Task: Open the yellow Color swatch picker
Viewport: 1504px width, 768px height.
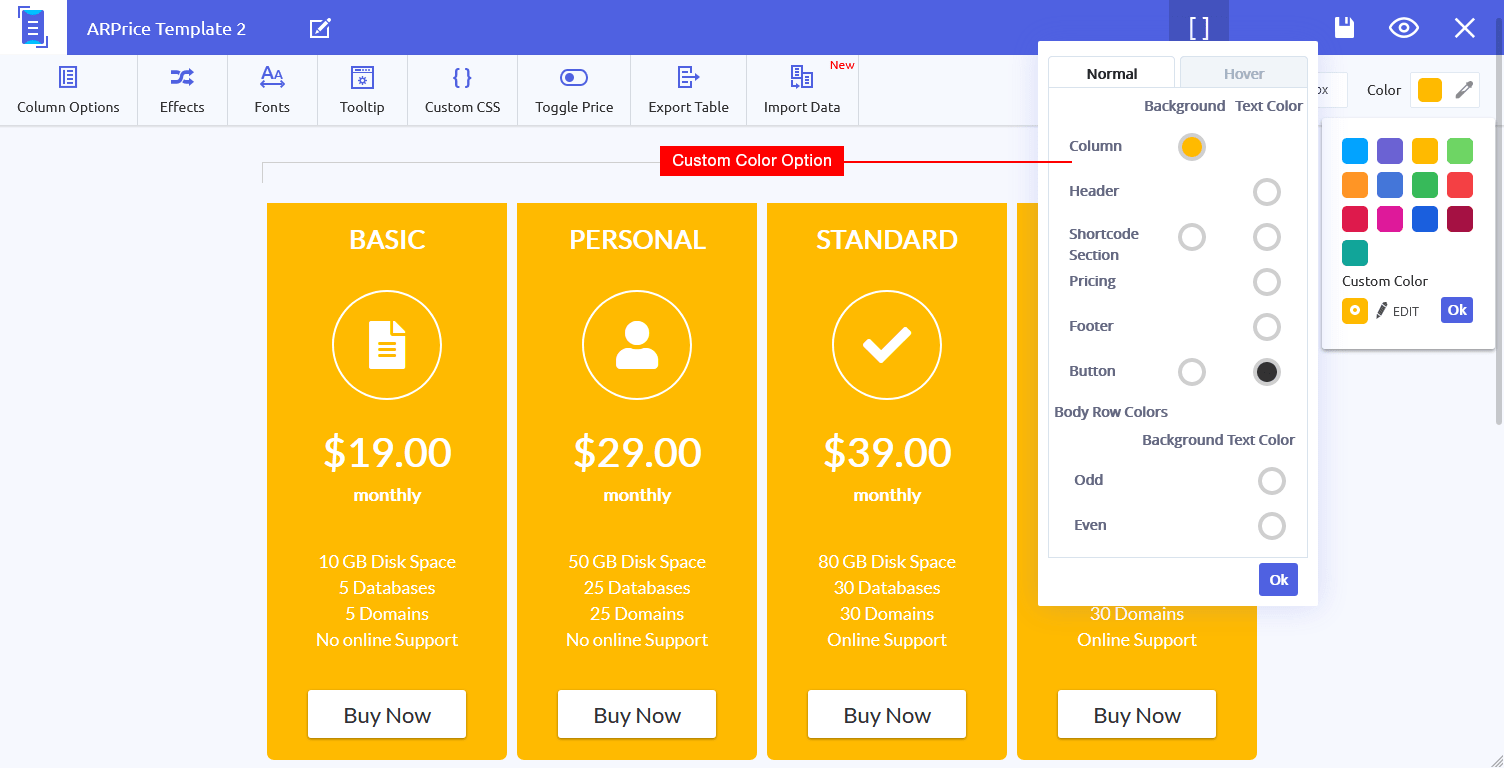Action: click(x=1429, y=90)
